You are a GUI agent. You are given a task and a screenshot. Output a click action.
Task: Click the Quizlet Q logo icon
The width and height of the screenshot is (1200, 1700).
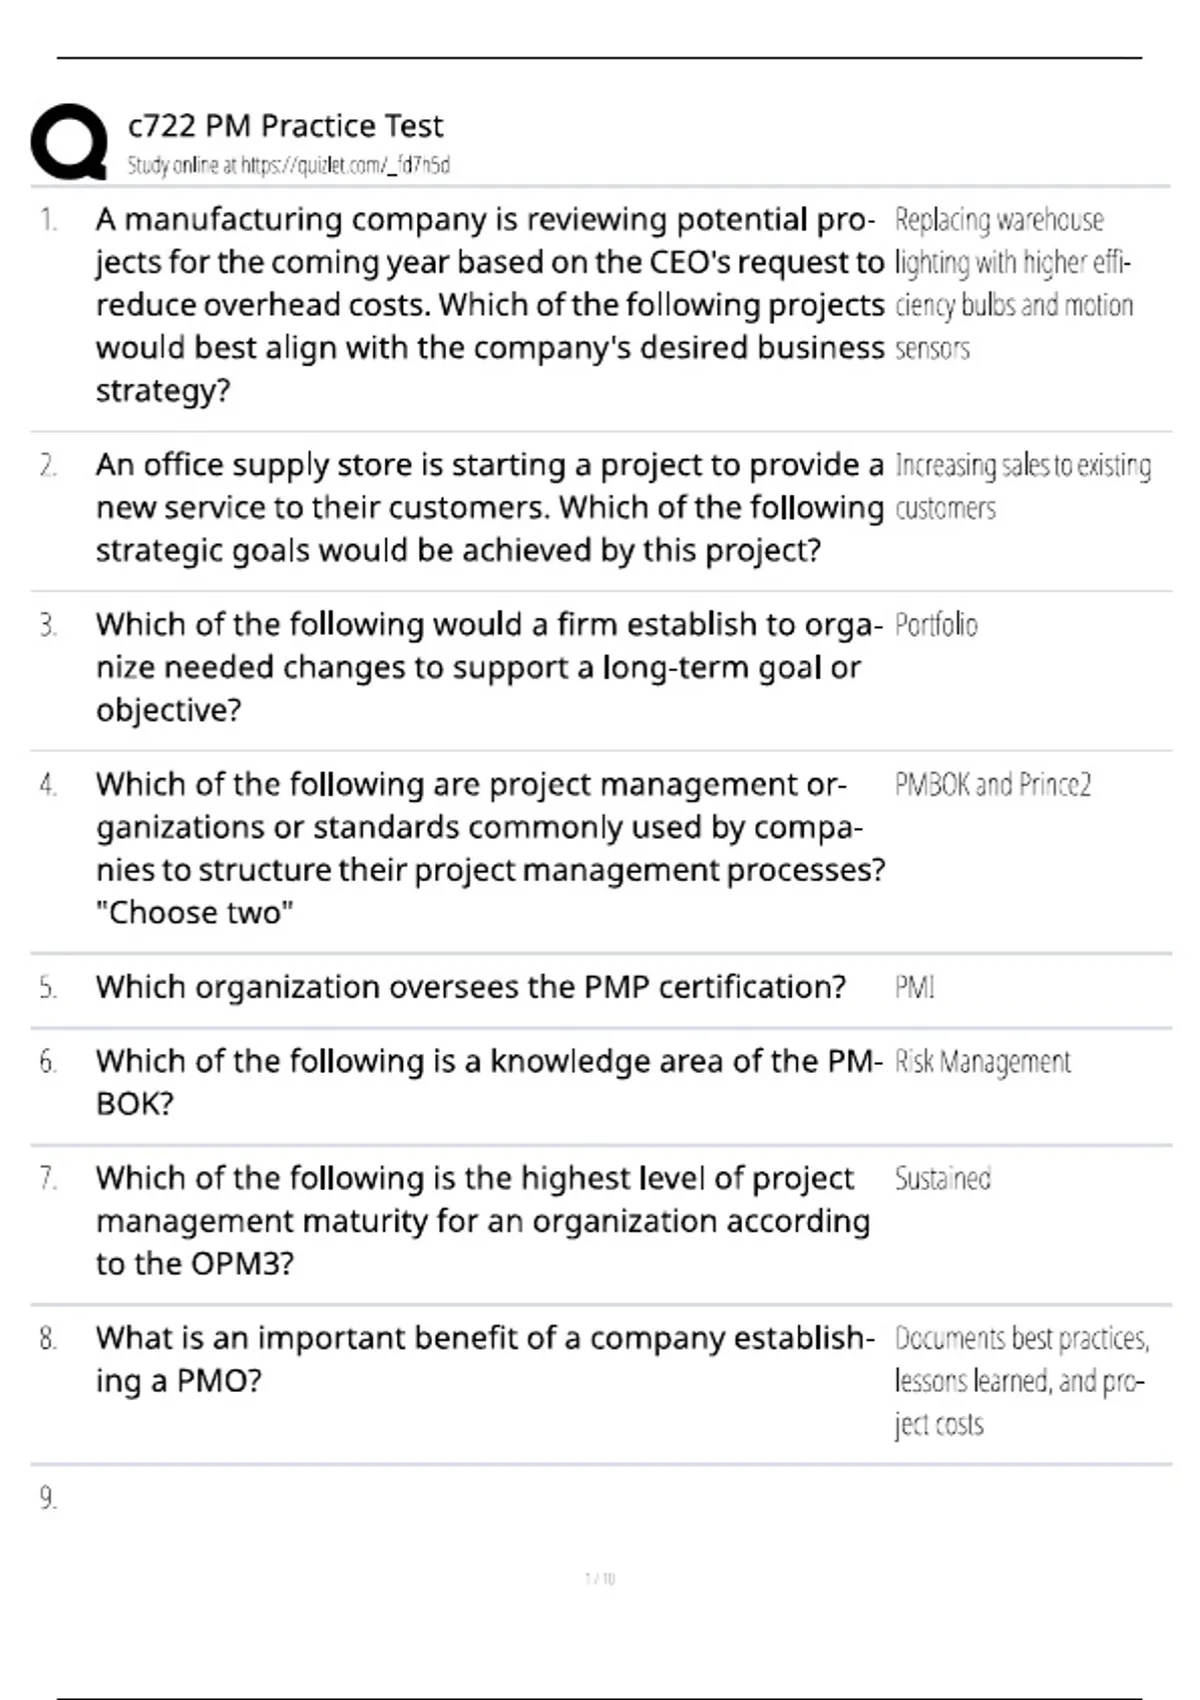coord(69,141)
